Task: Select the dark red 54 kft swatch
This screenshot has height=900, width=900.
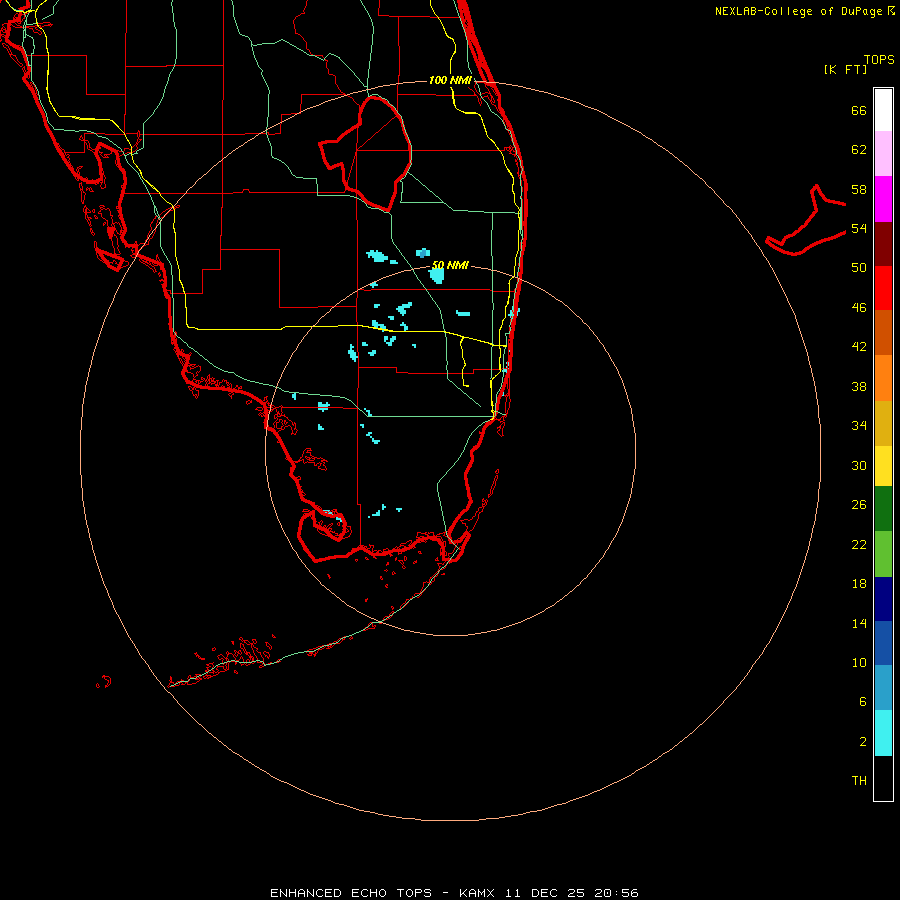Action: 883,243
